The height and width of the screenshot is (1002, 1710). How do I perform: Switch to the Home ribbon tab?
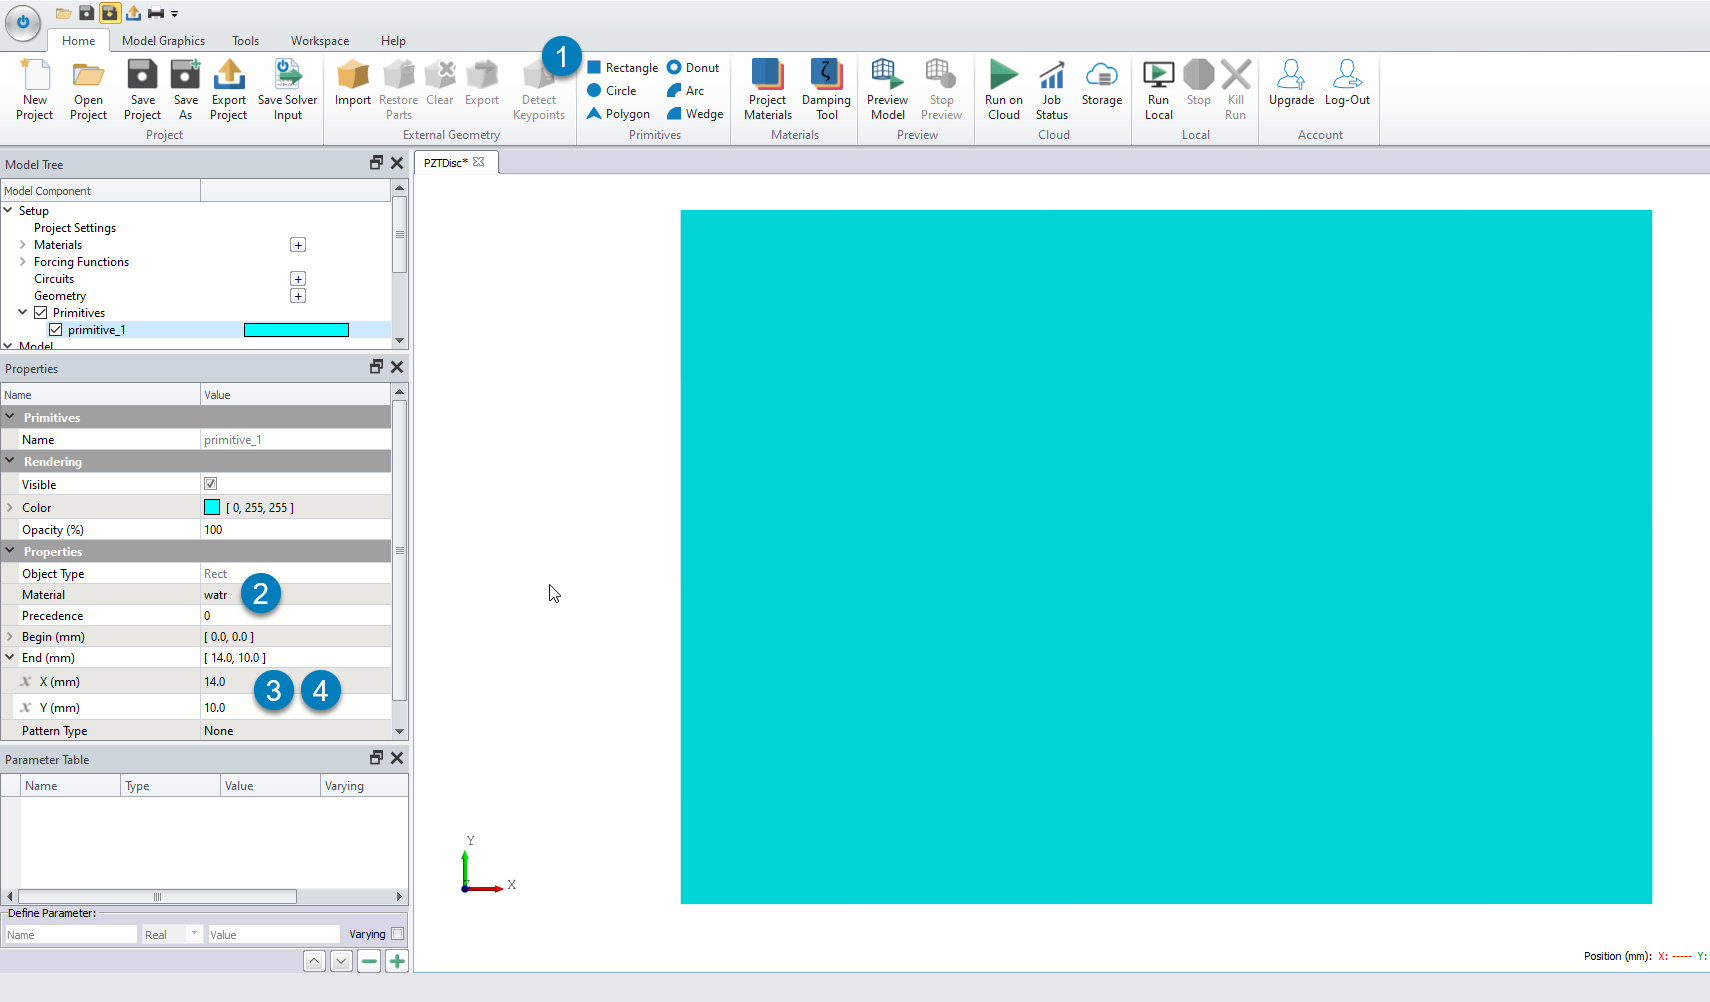pyautogui.click(x=79, y=41)
